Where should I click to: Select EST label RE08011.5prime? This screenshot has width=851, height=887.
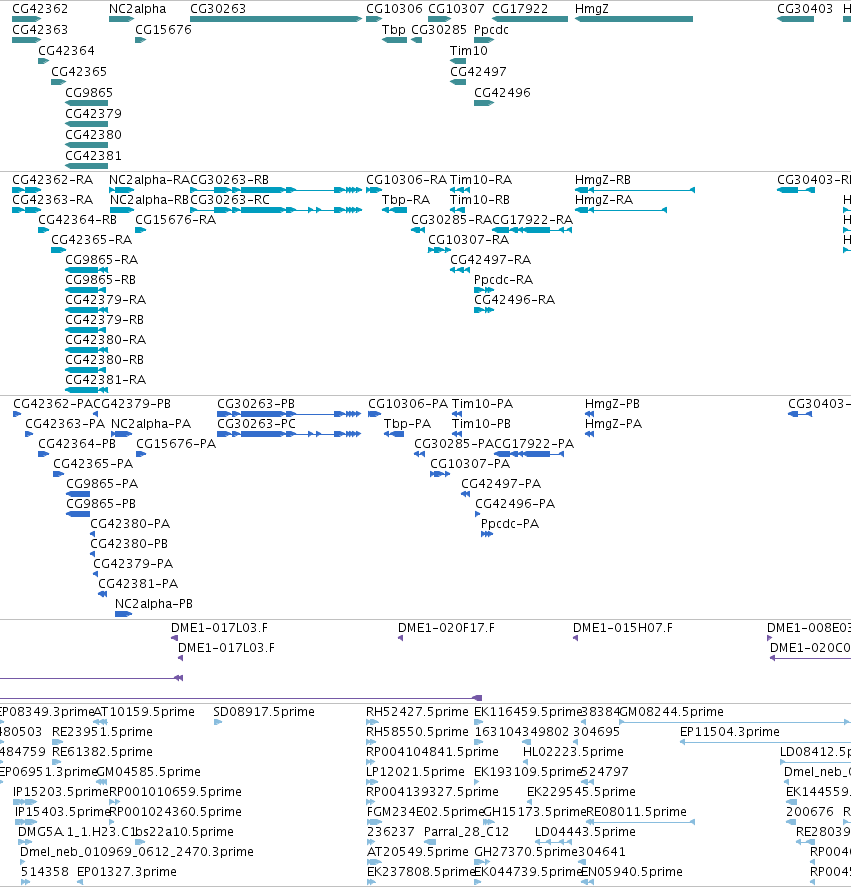pyautogui.click(x=636, y=812)
